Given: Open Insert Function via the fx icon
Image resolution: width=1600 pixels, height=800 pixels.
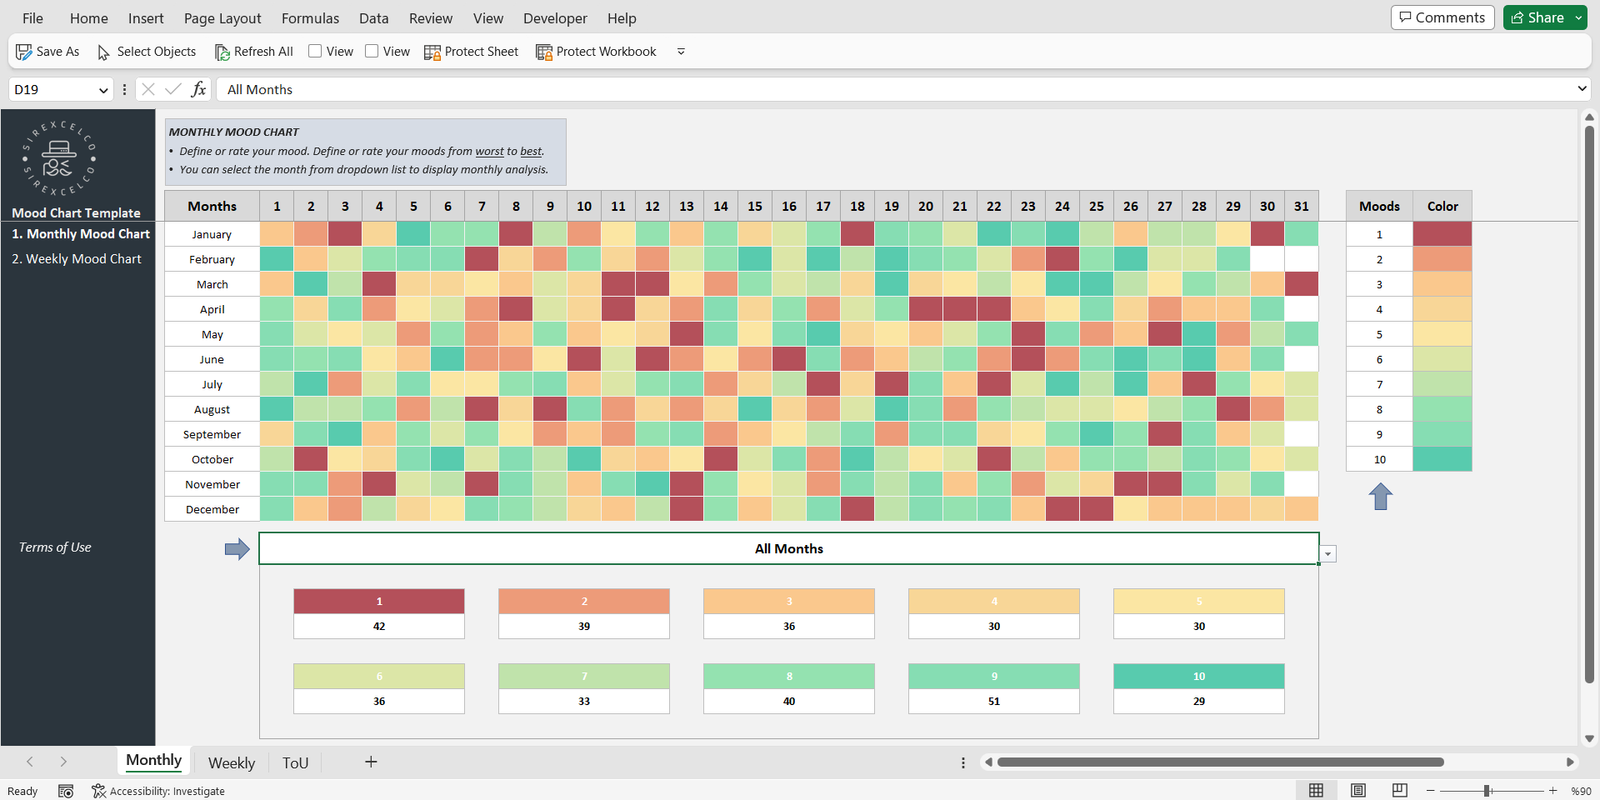Looking at the screenshot, I should pos(199,89).
